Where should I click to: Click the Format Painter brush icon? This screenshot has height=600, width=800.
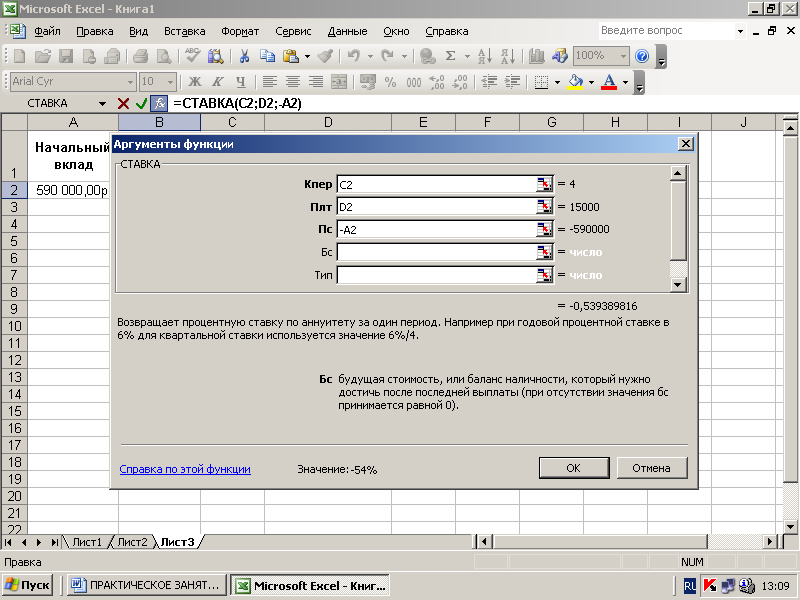[325, 56]
